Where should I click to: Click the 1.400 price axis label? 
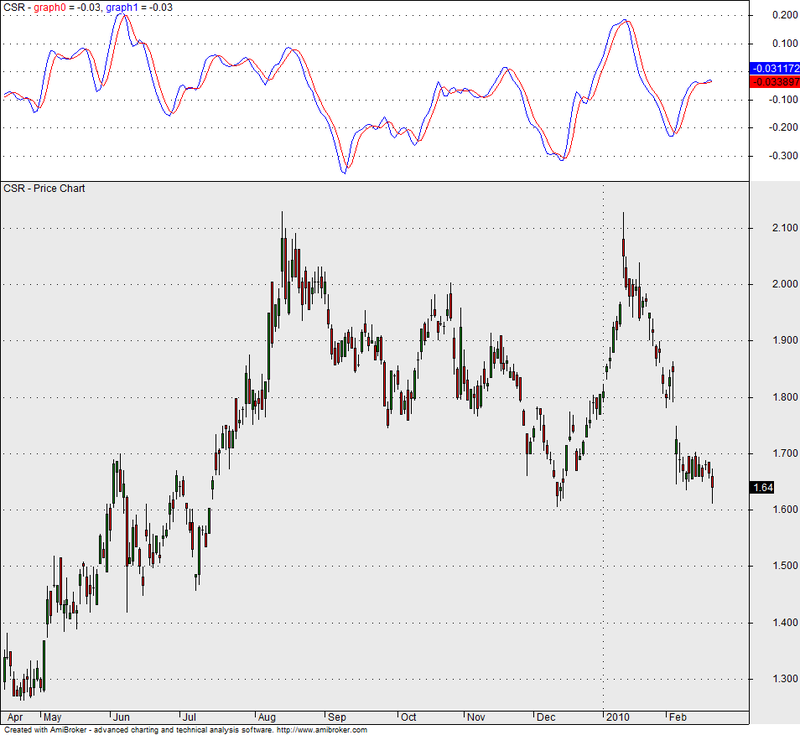click(x=785, y=622)
